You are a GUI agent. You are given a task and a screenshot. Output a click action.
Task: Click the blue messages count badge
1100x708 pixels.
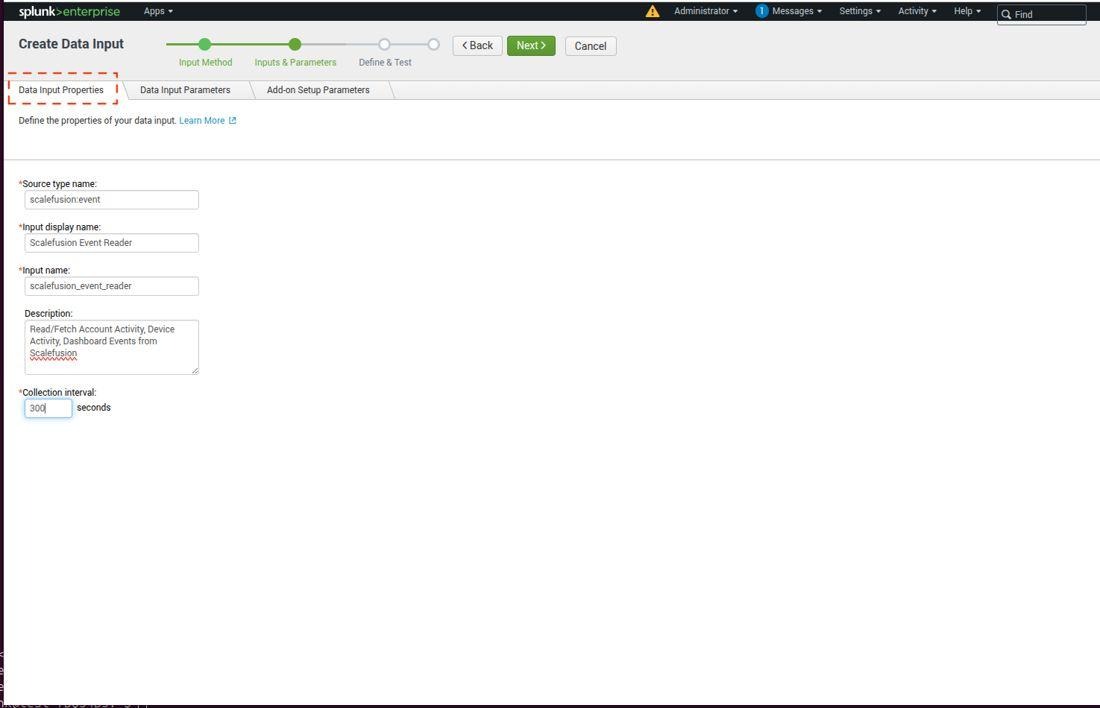(x=762, y=11)
